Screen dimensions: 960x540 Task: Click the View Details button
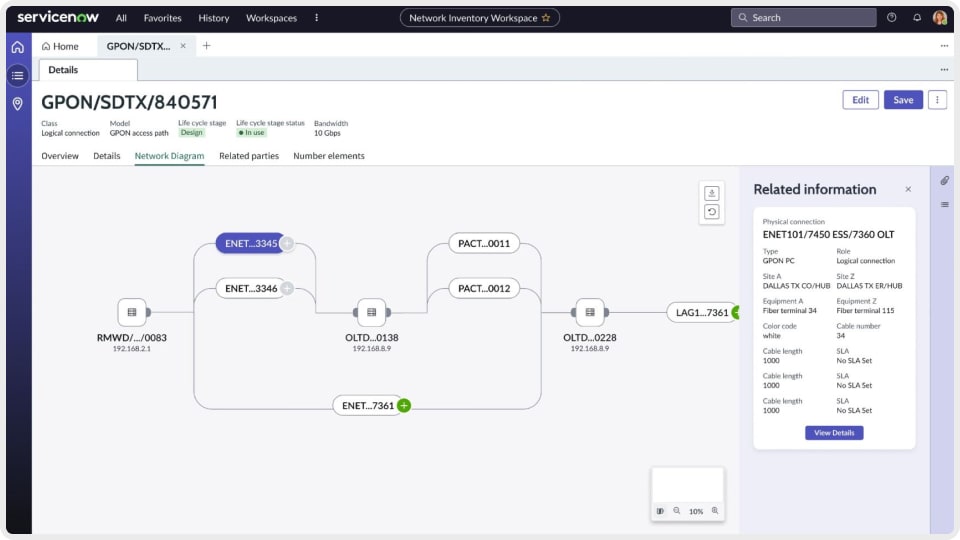(x=834, y=433)
